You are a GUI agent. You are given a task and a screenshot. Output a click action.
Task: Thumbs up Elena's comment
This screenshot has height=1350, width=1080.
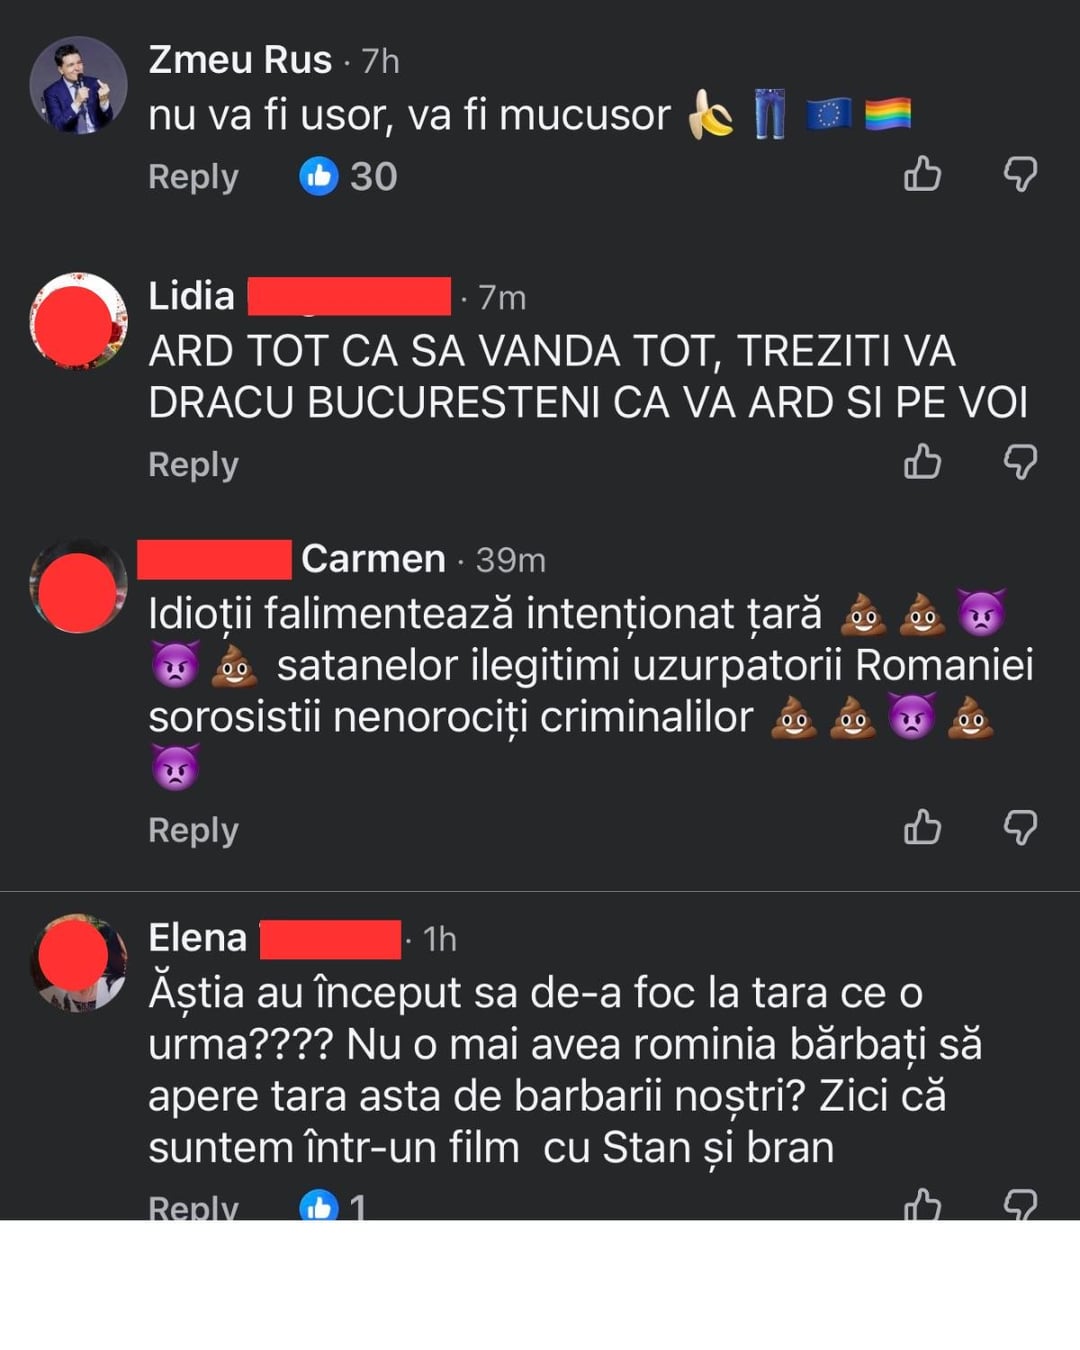[x=922, y=1204]
